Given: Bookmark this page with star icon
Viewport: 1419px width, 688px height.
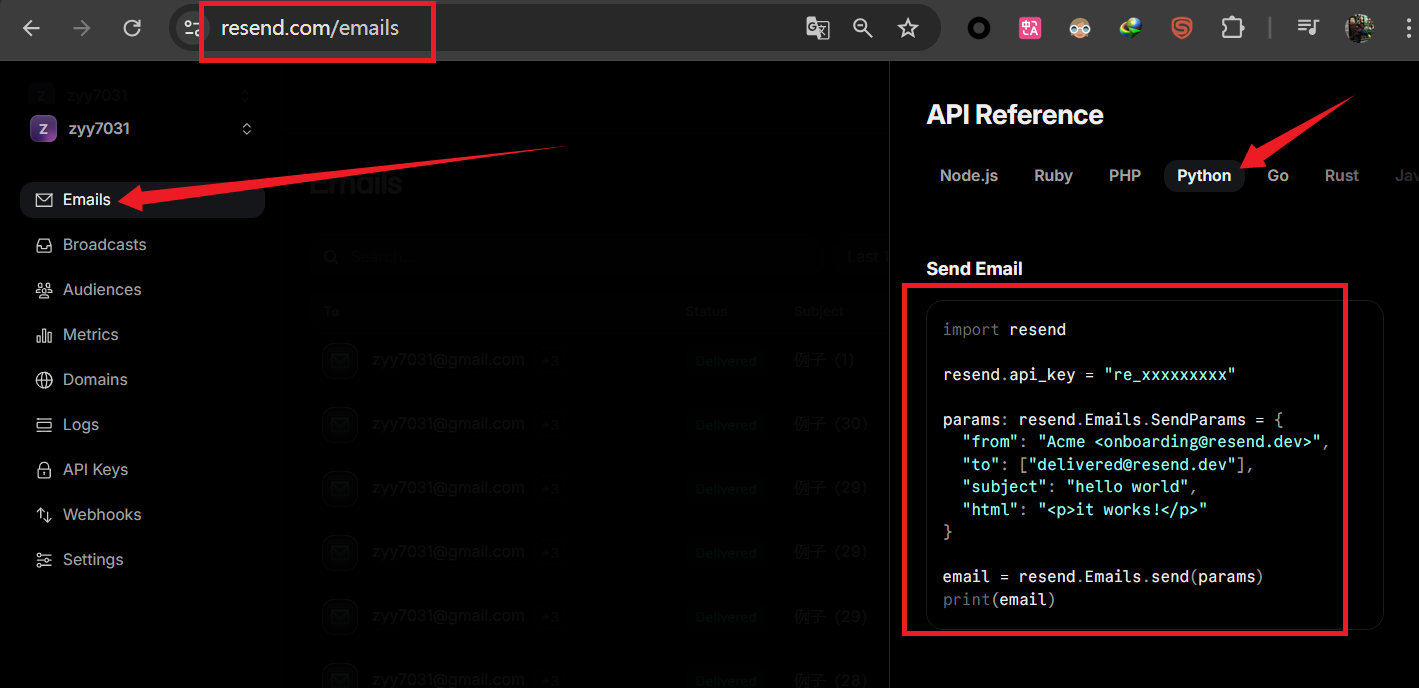Looking at the screenshot, I should (x=908, y=28).
